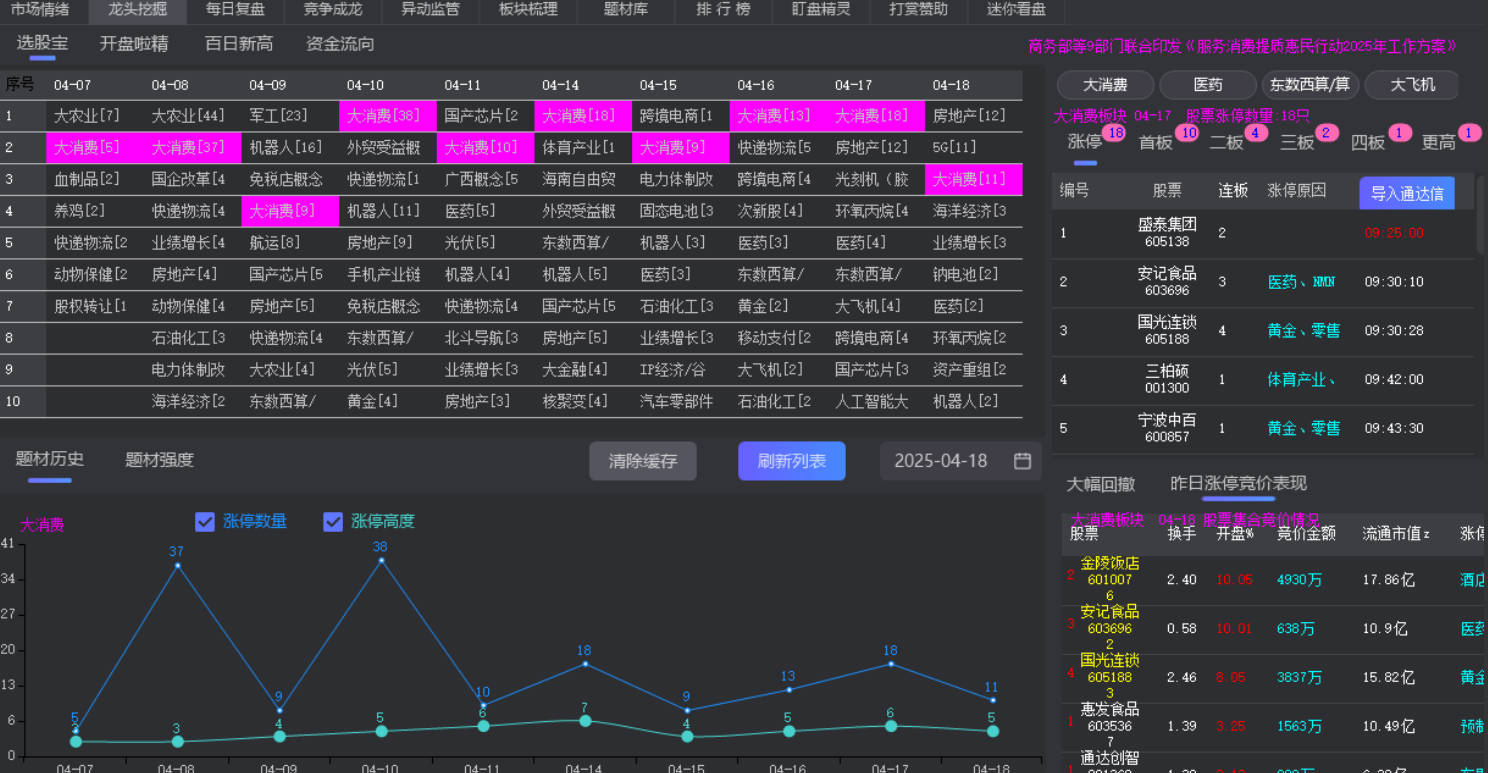Click the 竞价金额 column header
This screenshot has height=773, width=1488.
(1306, 534)
